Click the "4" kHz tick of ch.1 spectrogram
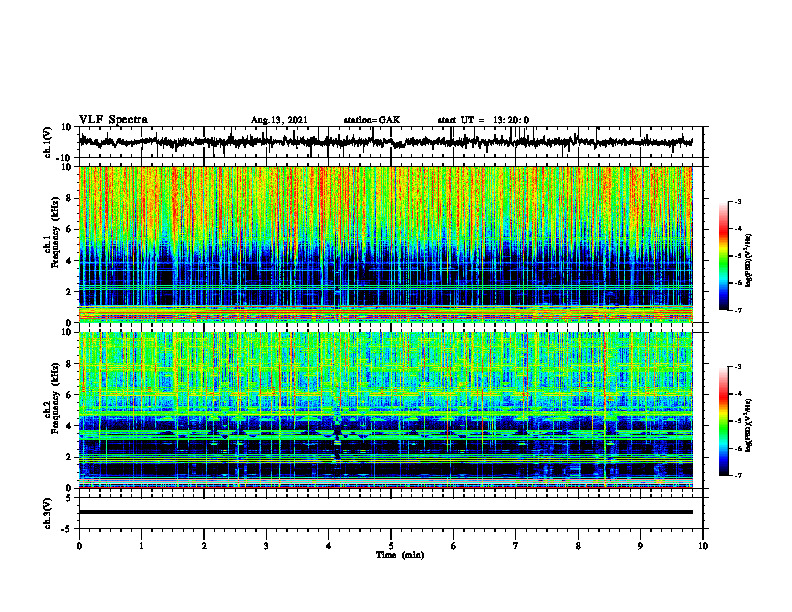 tap(71, 261)
